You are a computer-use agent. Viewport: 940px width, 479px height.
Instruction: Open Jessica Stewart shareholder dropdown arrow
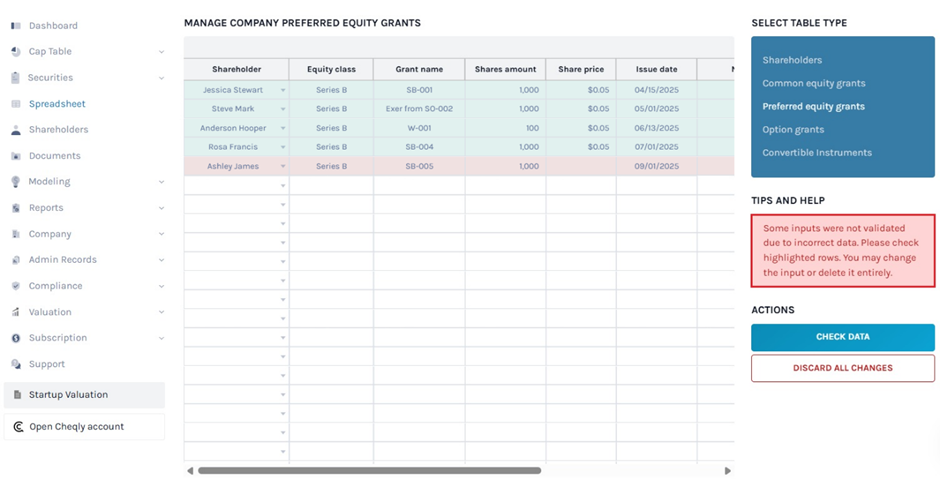pyautogui.click(x=282, y=91)
